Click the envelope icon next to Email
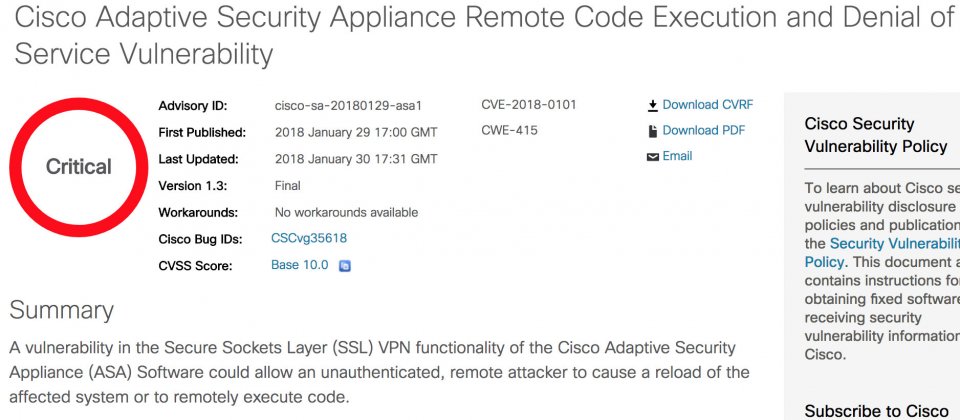960x420 pixels. coord(653,157)
